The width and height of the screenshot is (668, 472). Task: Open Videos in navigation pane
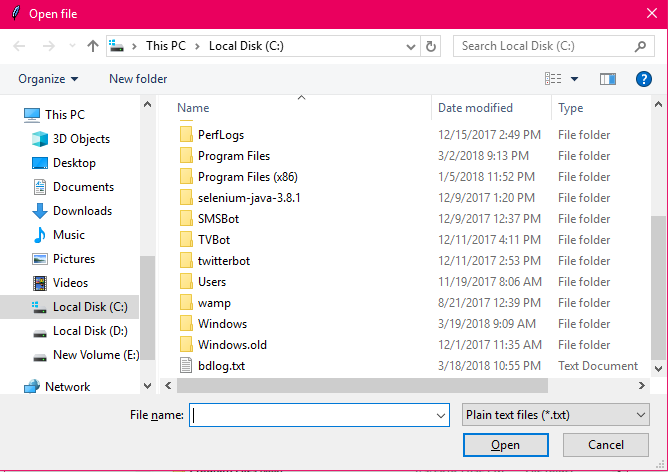click(70, 282)
